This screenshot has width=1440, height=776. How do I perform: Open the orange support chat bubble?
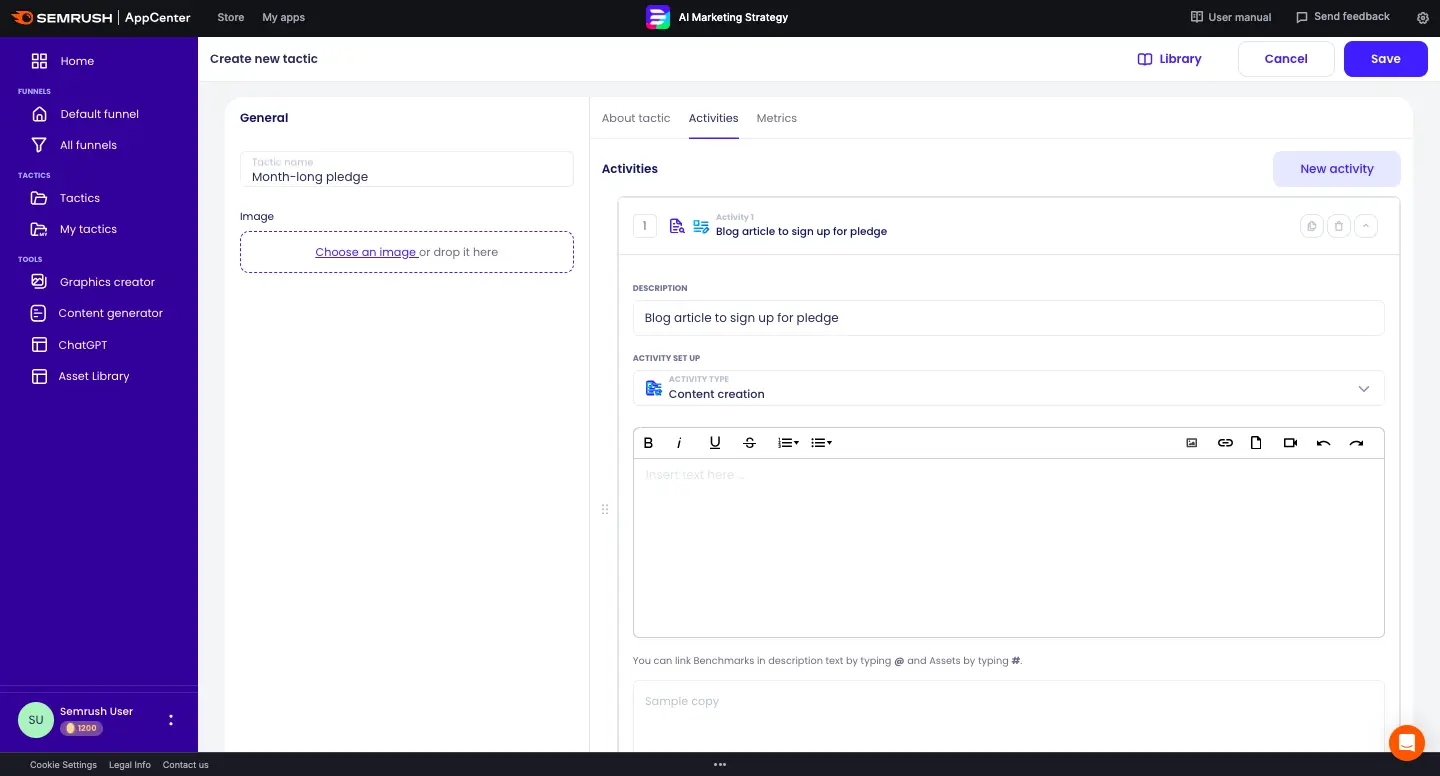pos(1406,743)
